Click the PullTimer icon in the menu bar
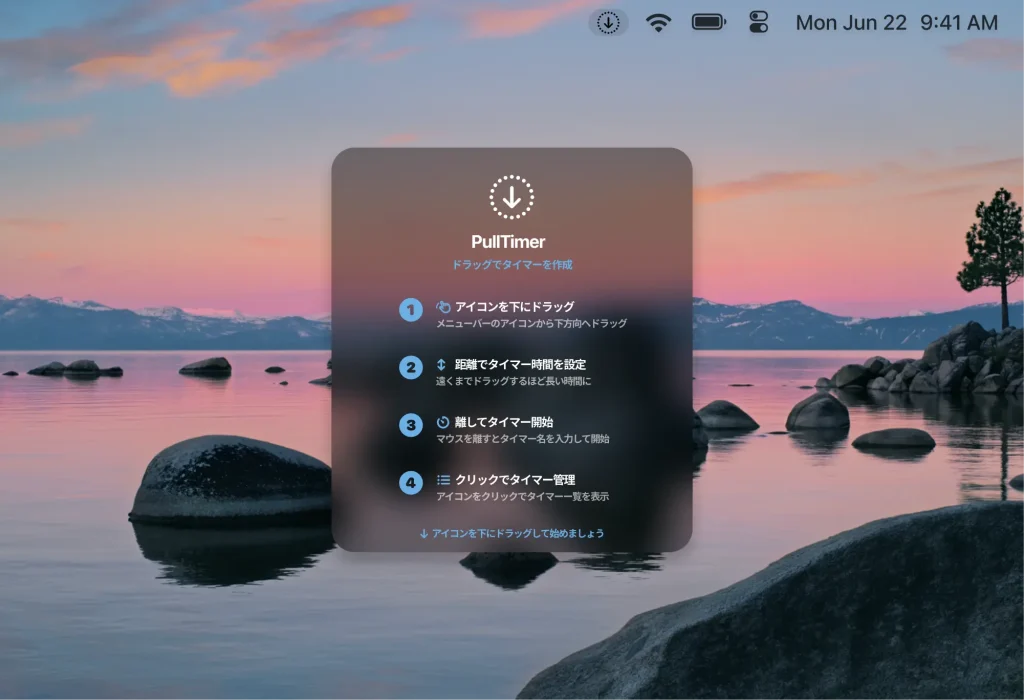 click(608, 22)
